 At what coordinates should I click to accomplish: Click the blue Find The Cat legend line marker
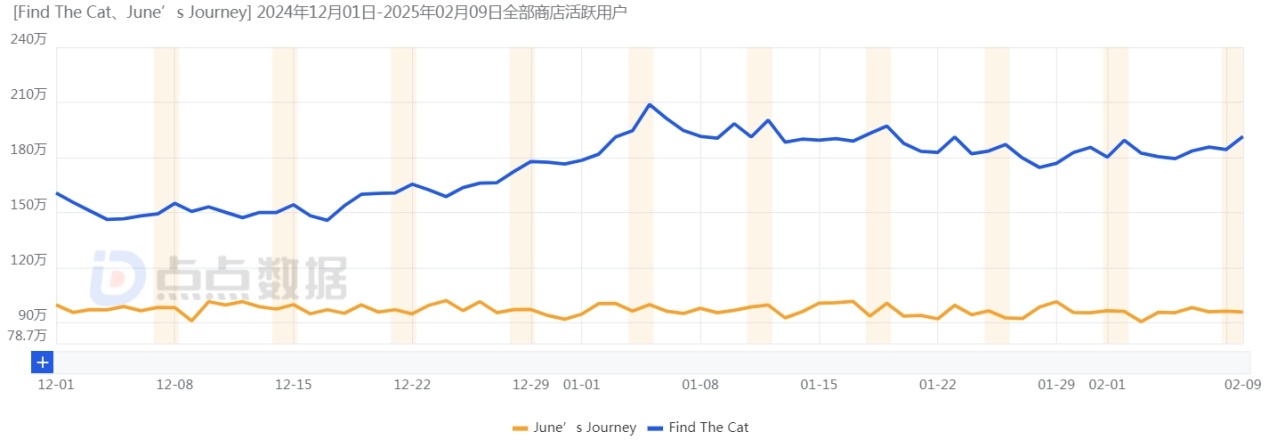point(655,428)
